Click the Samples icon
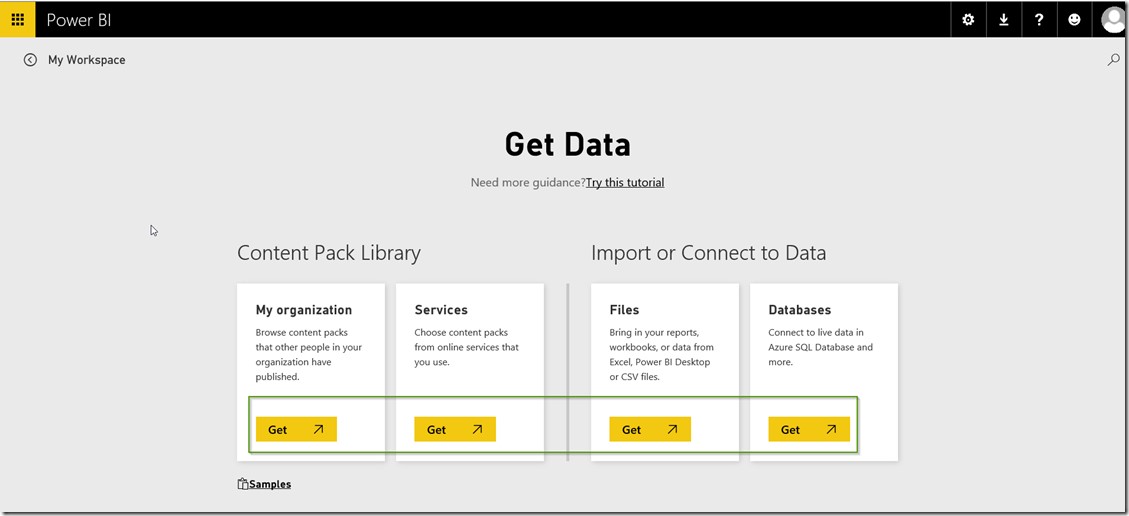This screenshot has height=516, width=1129. pyautogui.click(x=243, y=484)
